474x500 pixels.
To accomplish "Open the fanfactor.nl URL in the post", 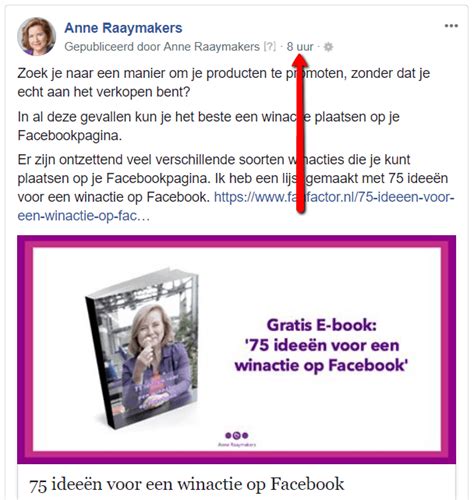I will click(334, 197).
